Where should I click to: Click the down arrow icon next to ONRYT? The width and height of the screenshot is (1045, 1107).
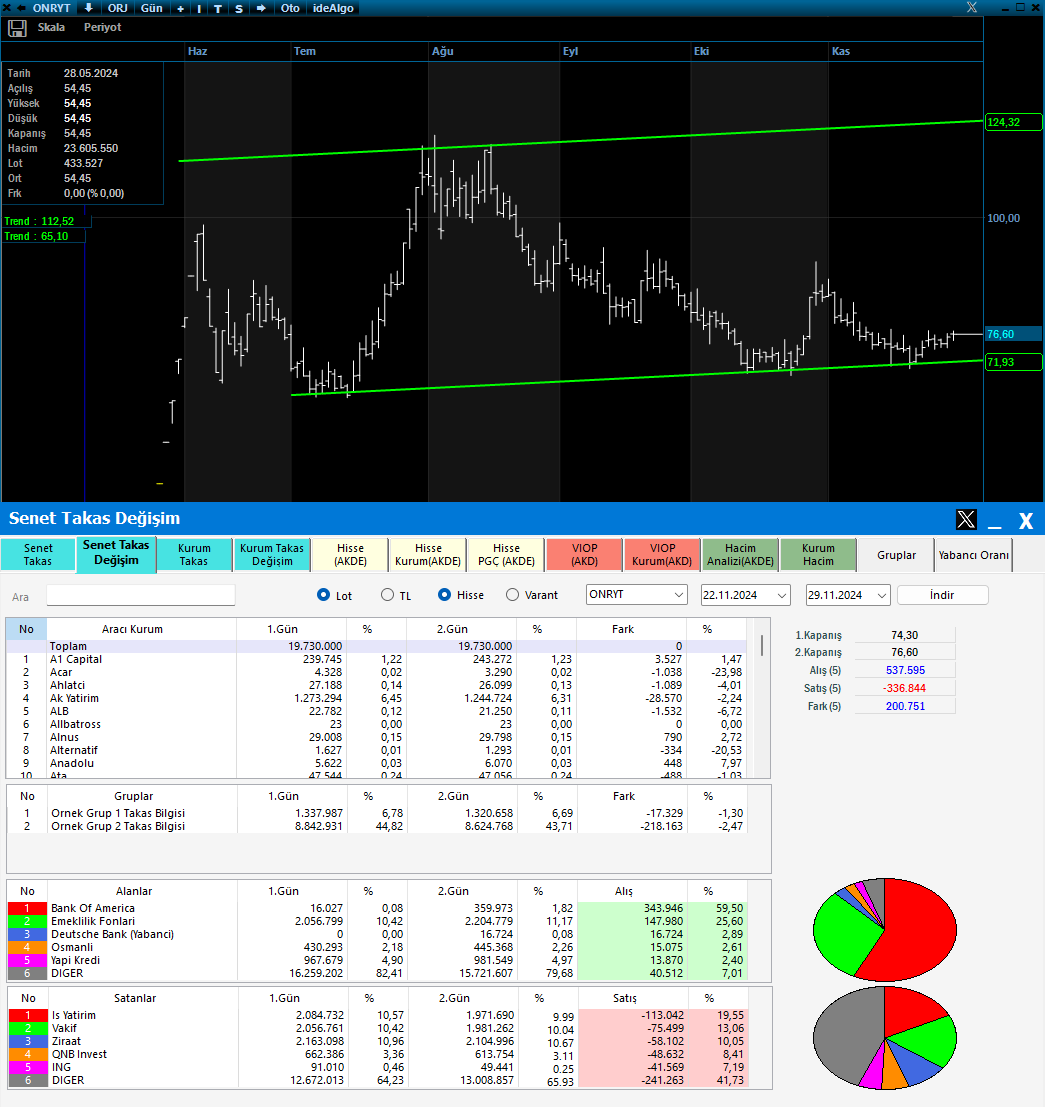pos(88,8)
